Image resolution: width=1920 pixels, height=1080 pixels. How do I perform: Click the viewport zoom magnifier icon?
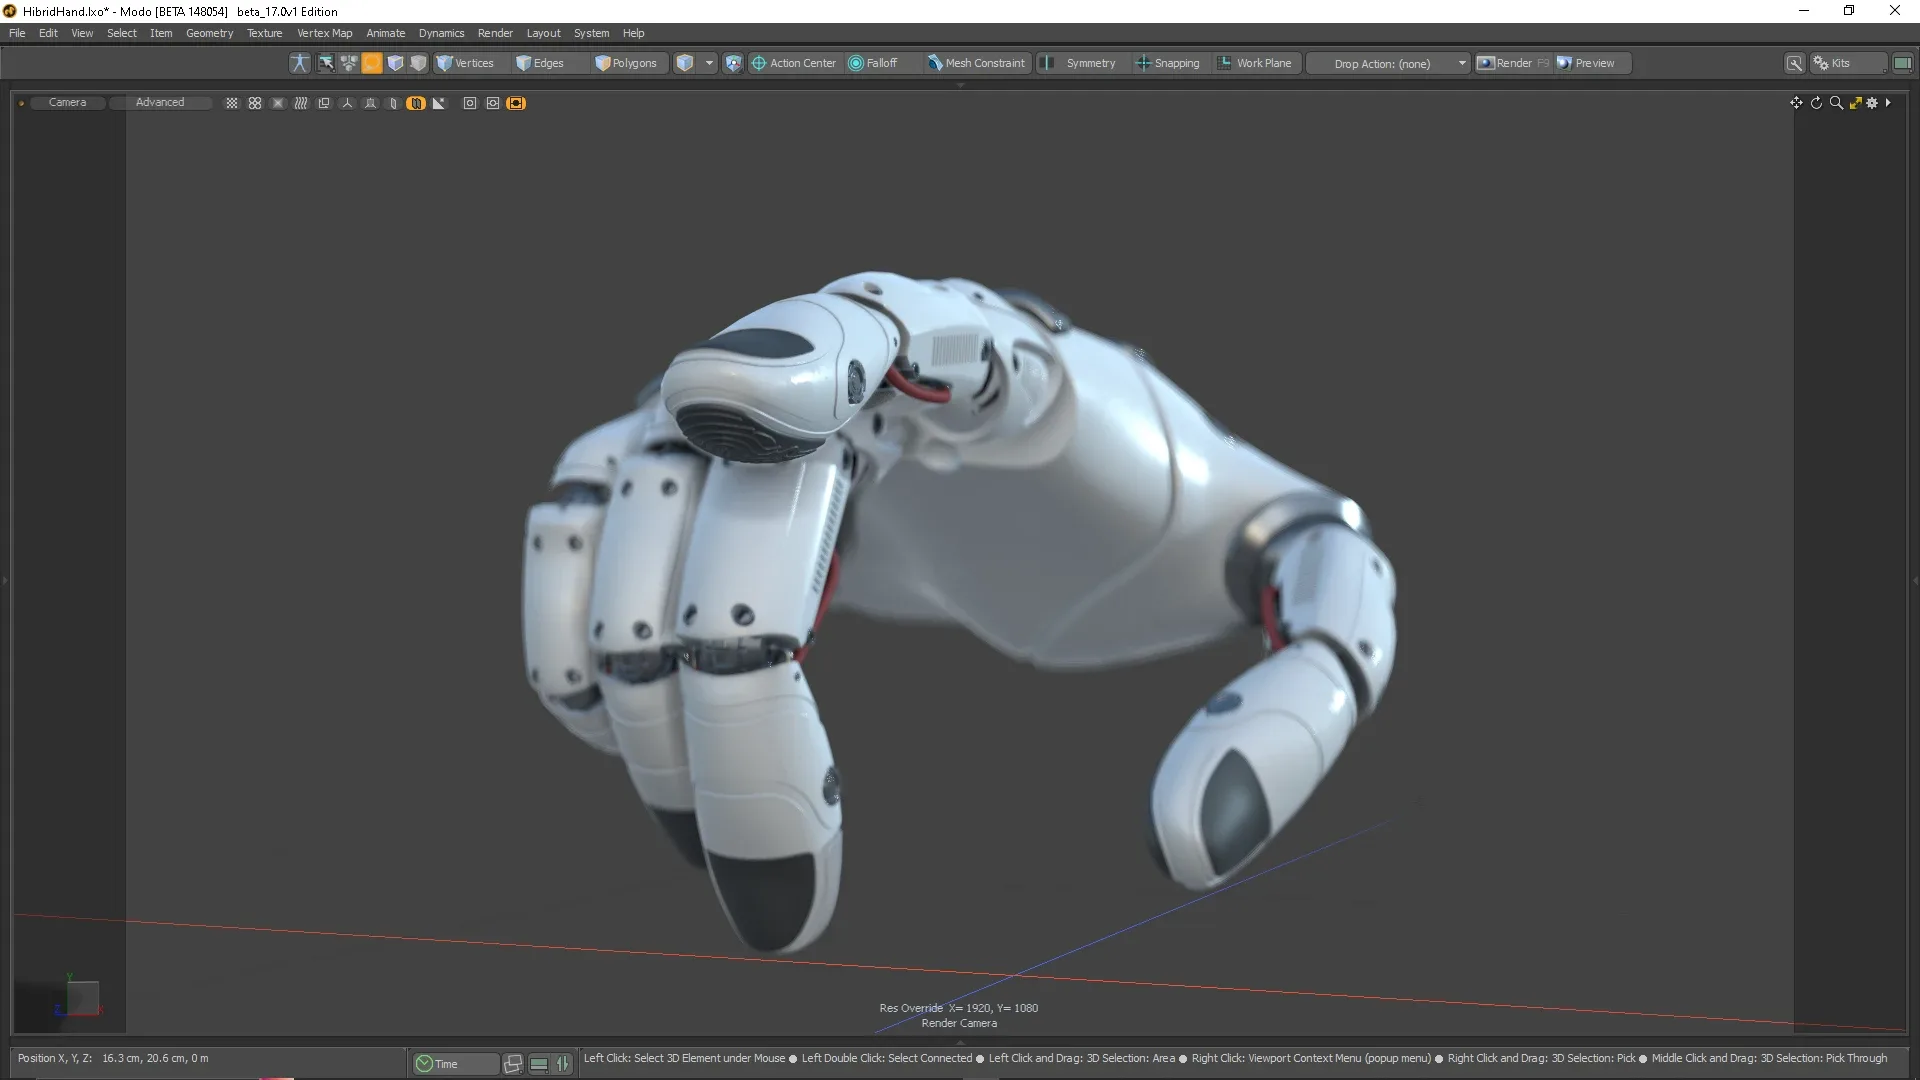(x=1836, y=103)
